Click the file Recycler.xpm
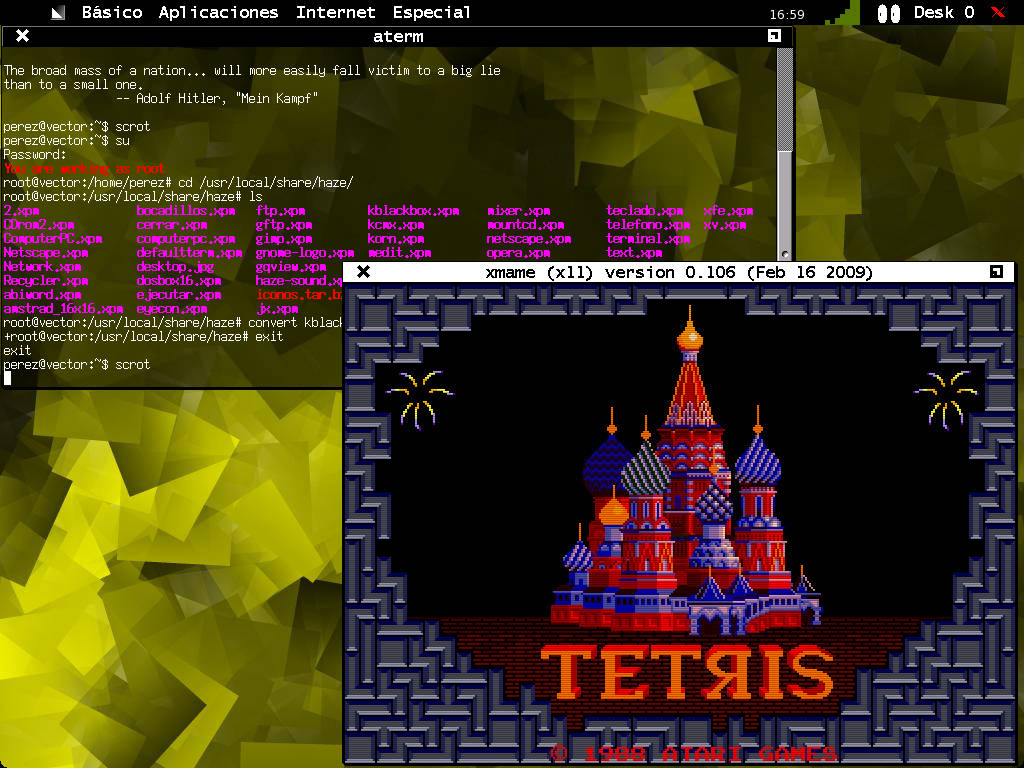This screenshot has height=768, width=1024. coord(46,281)
